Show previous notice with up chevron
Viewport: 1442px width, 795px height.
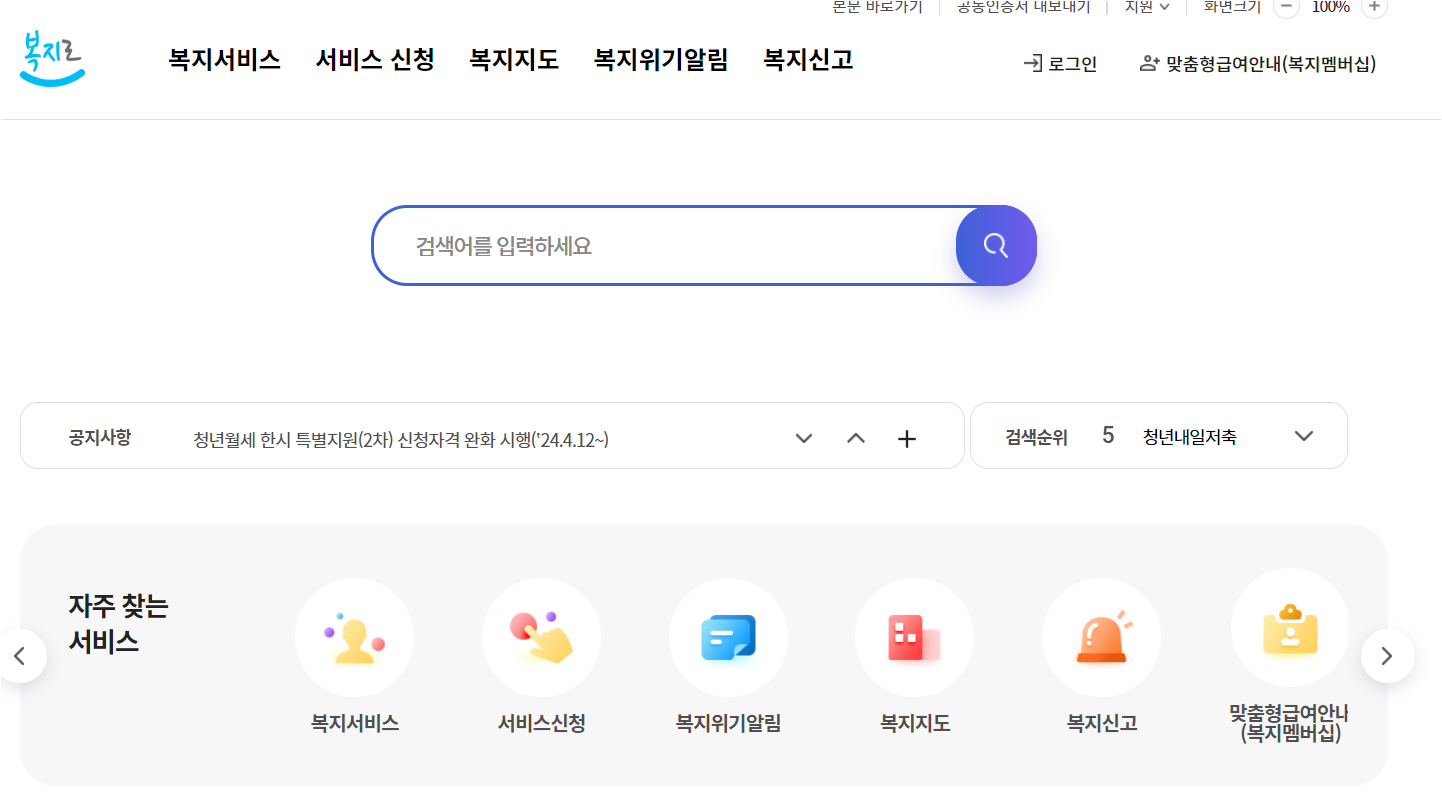click(x=856, y=438)
